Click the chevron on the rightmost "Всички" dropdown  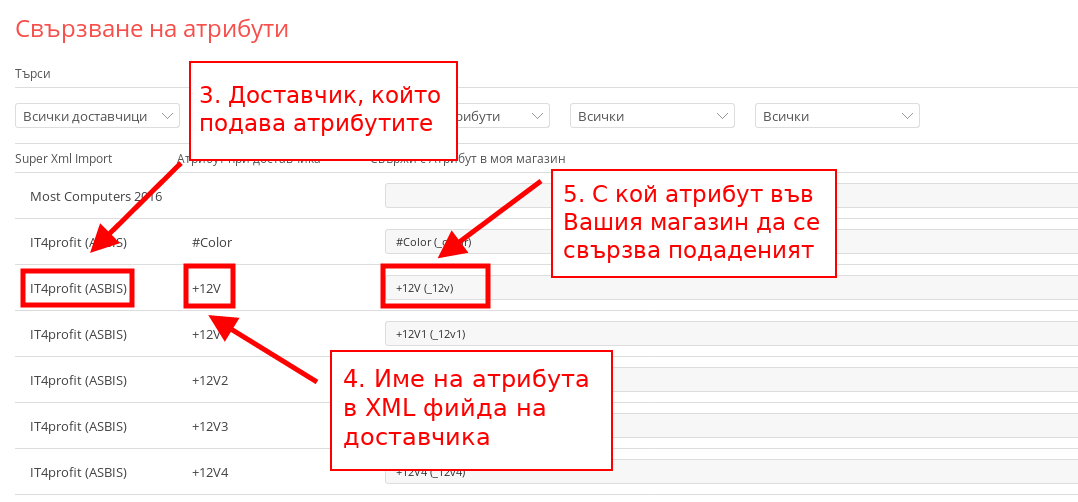[x=906, y=116]
